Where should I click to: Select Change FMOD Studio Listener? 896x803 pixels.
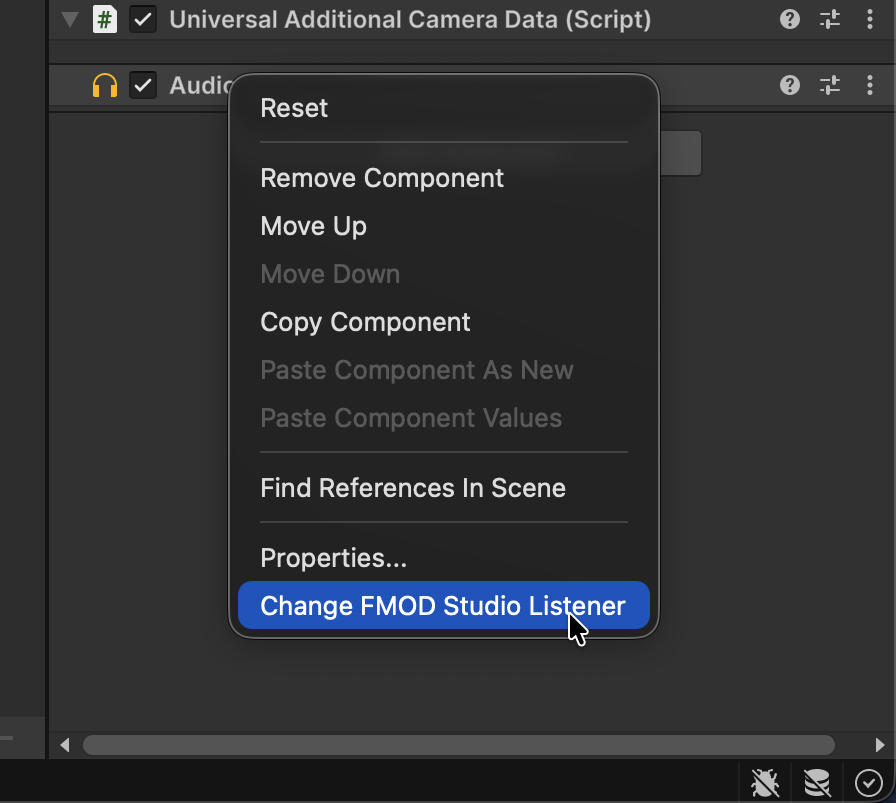pyautogui.click(x=443, y=606)
